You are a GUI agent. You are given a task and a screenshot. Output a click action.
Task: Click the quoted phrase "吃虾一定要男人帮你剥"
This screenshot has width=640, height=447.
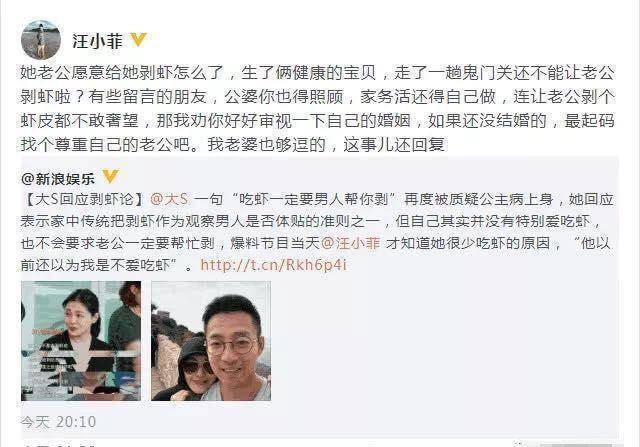pyautogui.click(x=314, y=199)
